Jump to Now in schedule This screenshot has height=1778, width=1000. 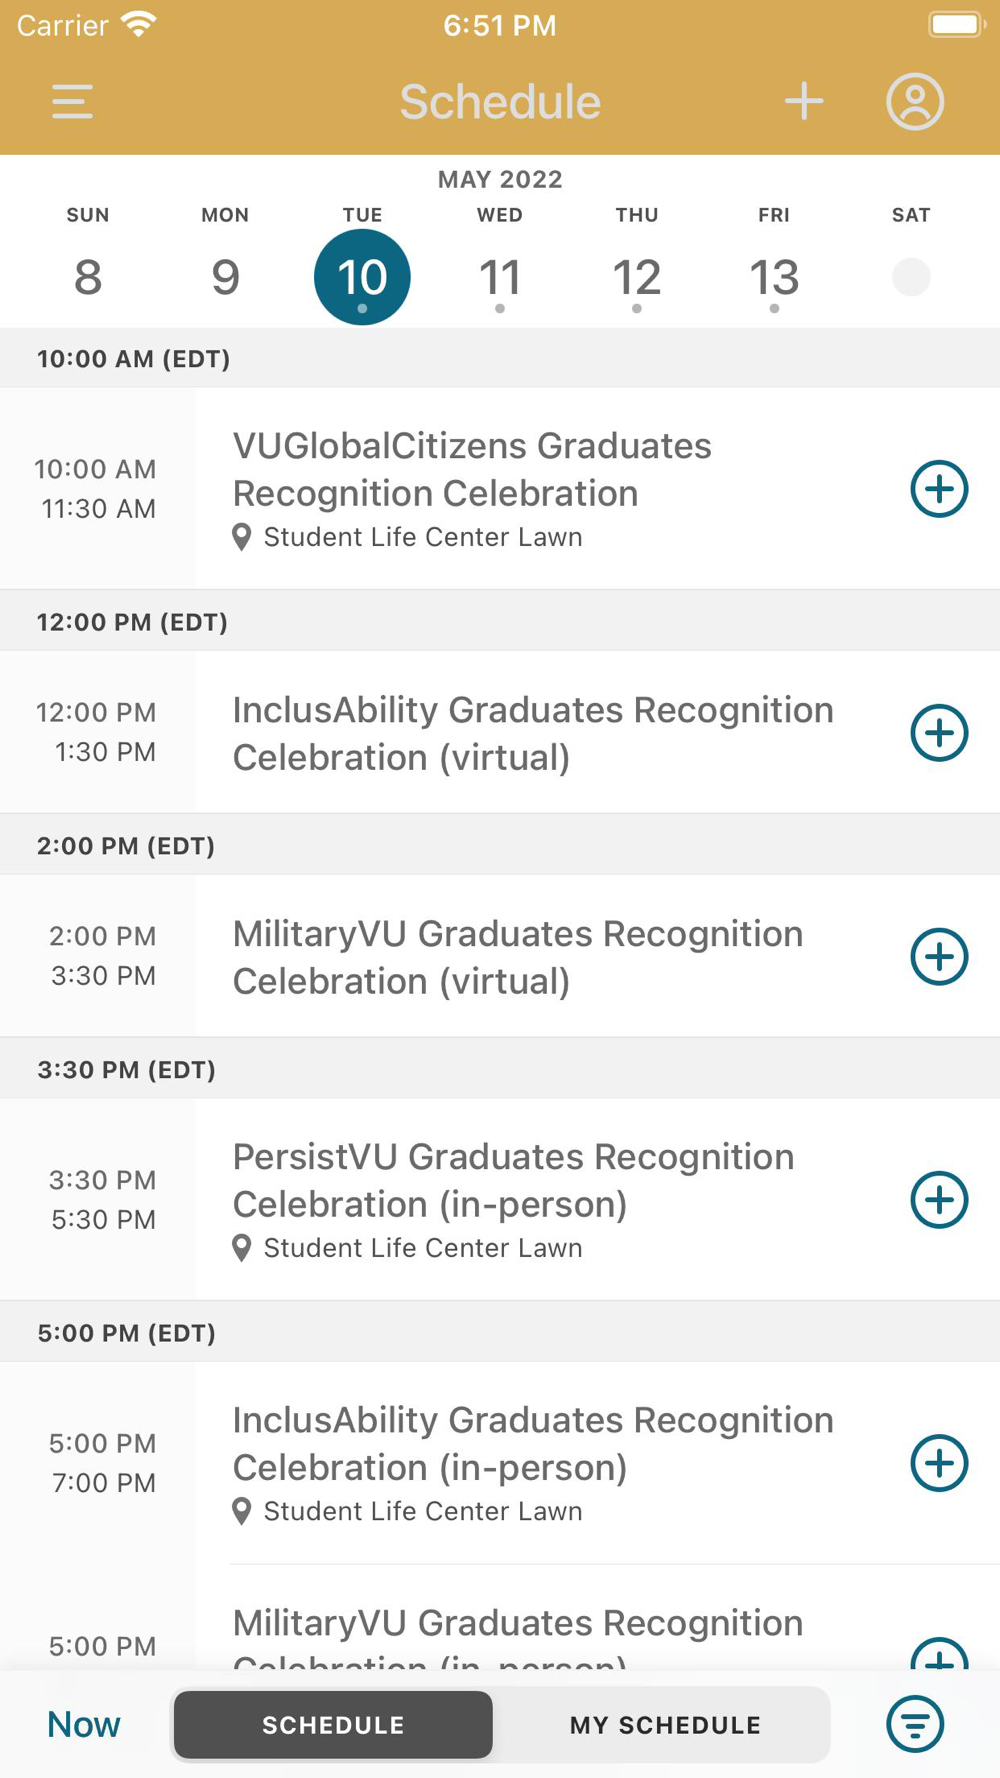84,1724
